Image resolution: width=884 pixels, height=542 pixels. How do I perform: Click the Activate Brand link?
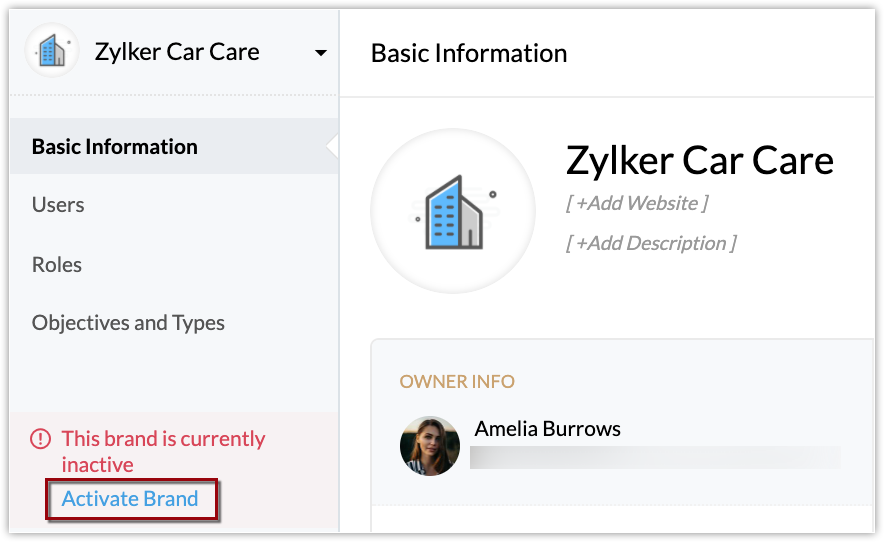(x=130, y=499)
